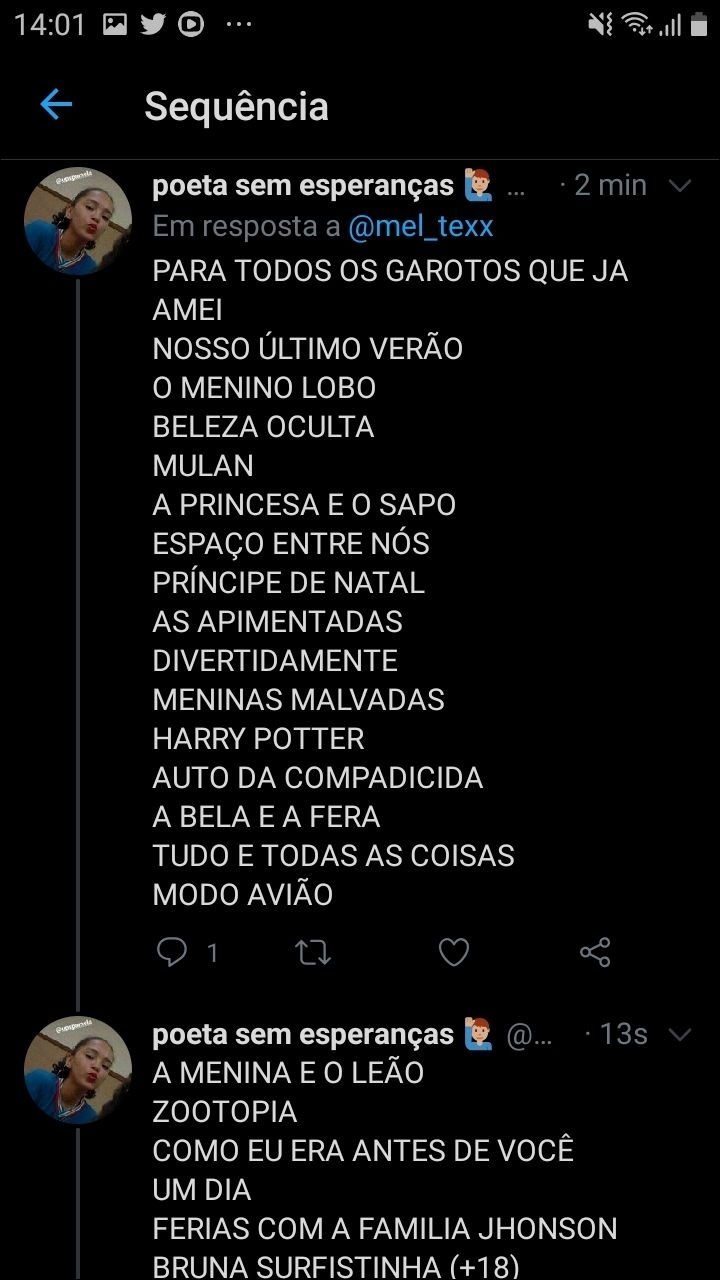Screen dimensions: 720x1280
Task: Tap the battery status icon
Action: (x=698, y=24)
